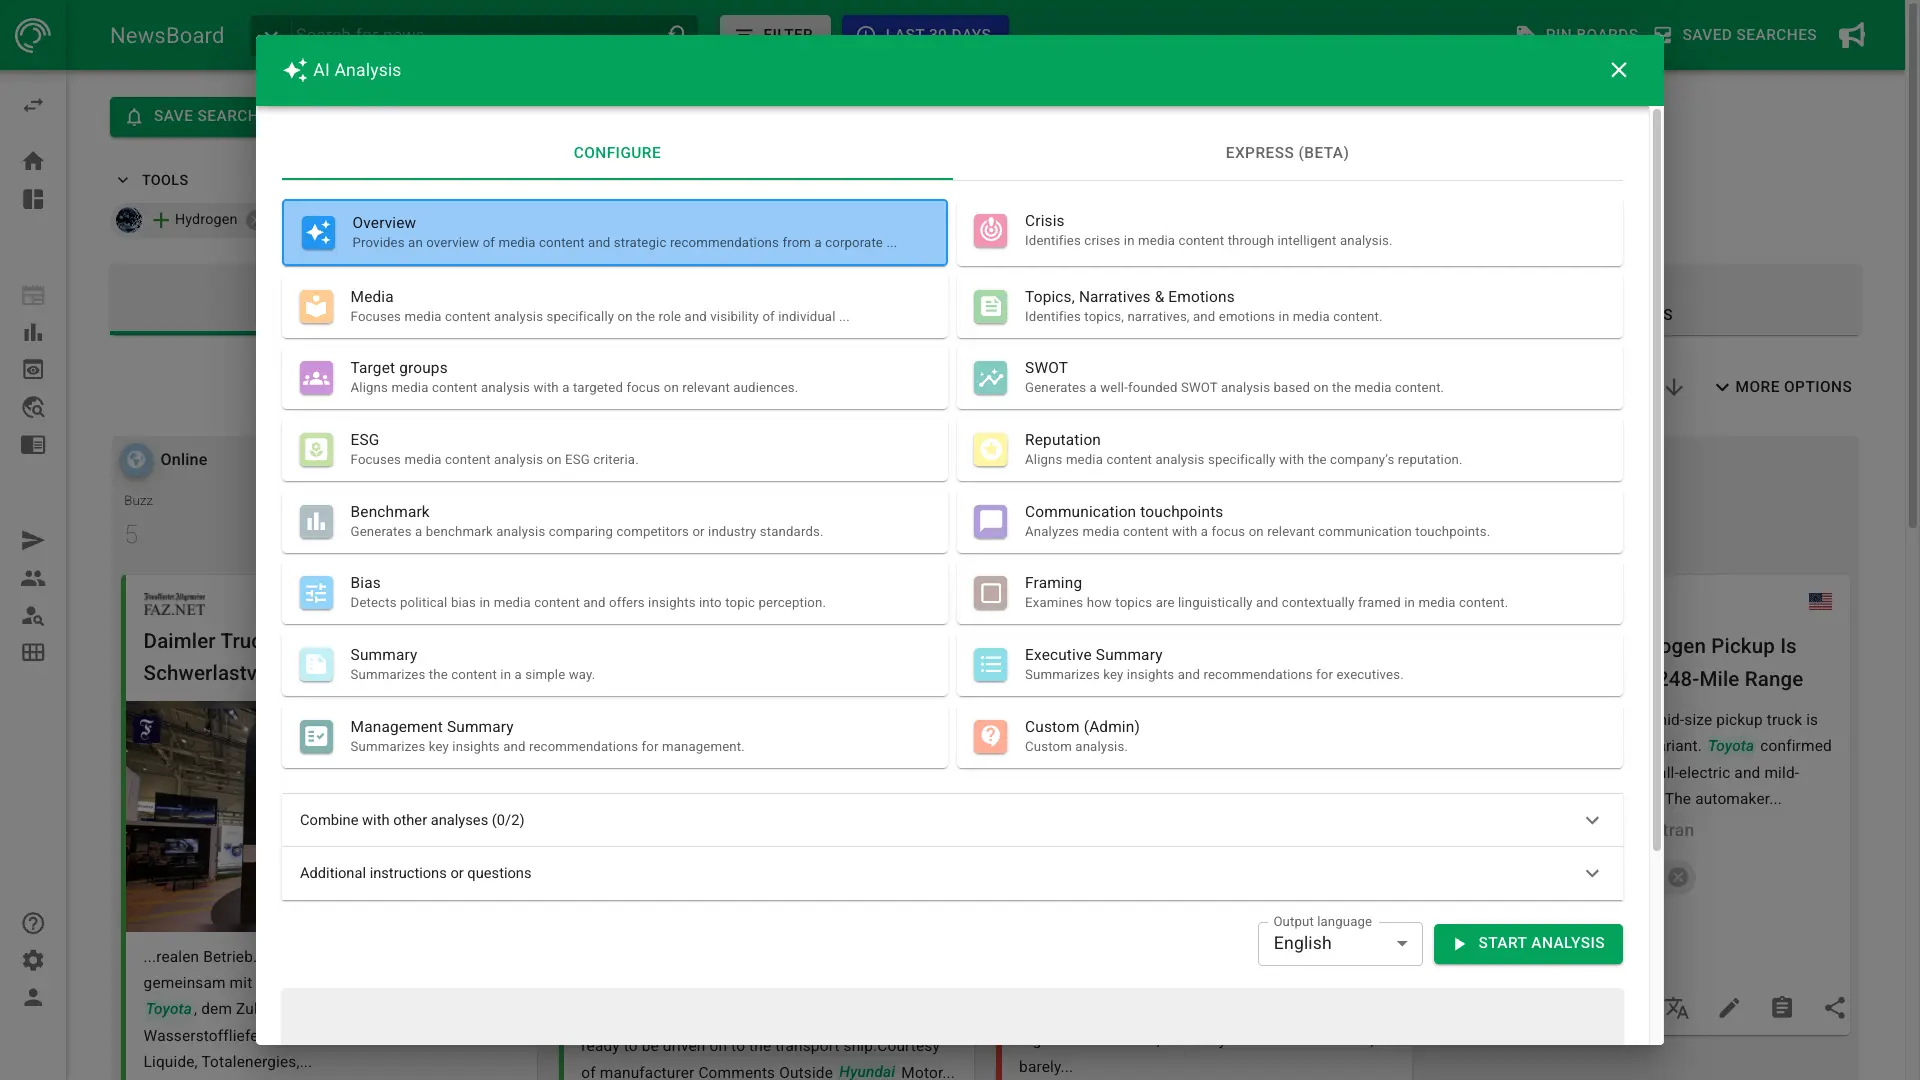Click the Daimler Truck article thumbnail

191,817
